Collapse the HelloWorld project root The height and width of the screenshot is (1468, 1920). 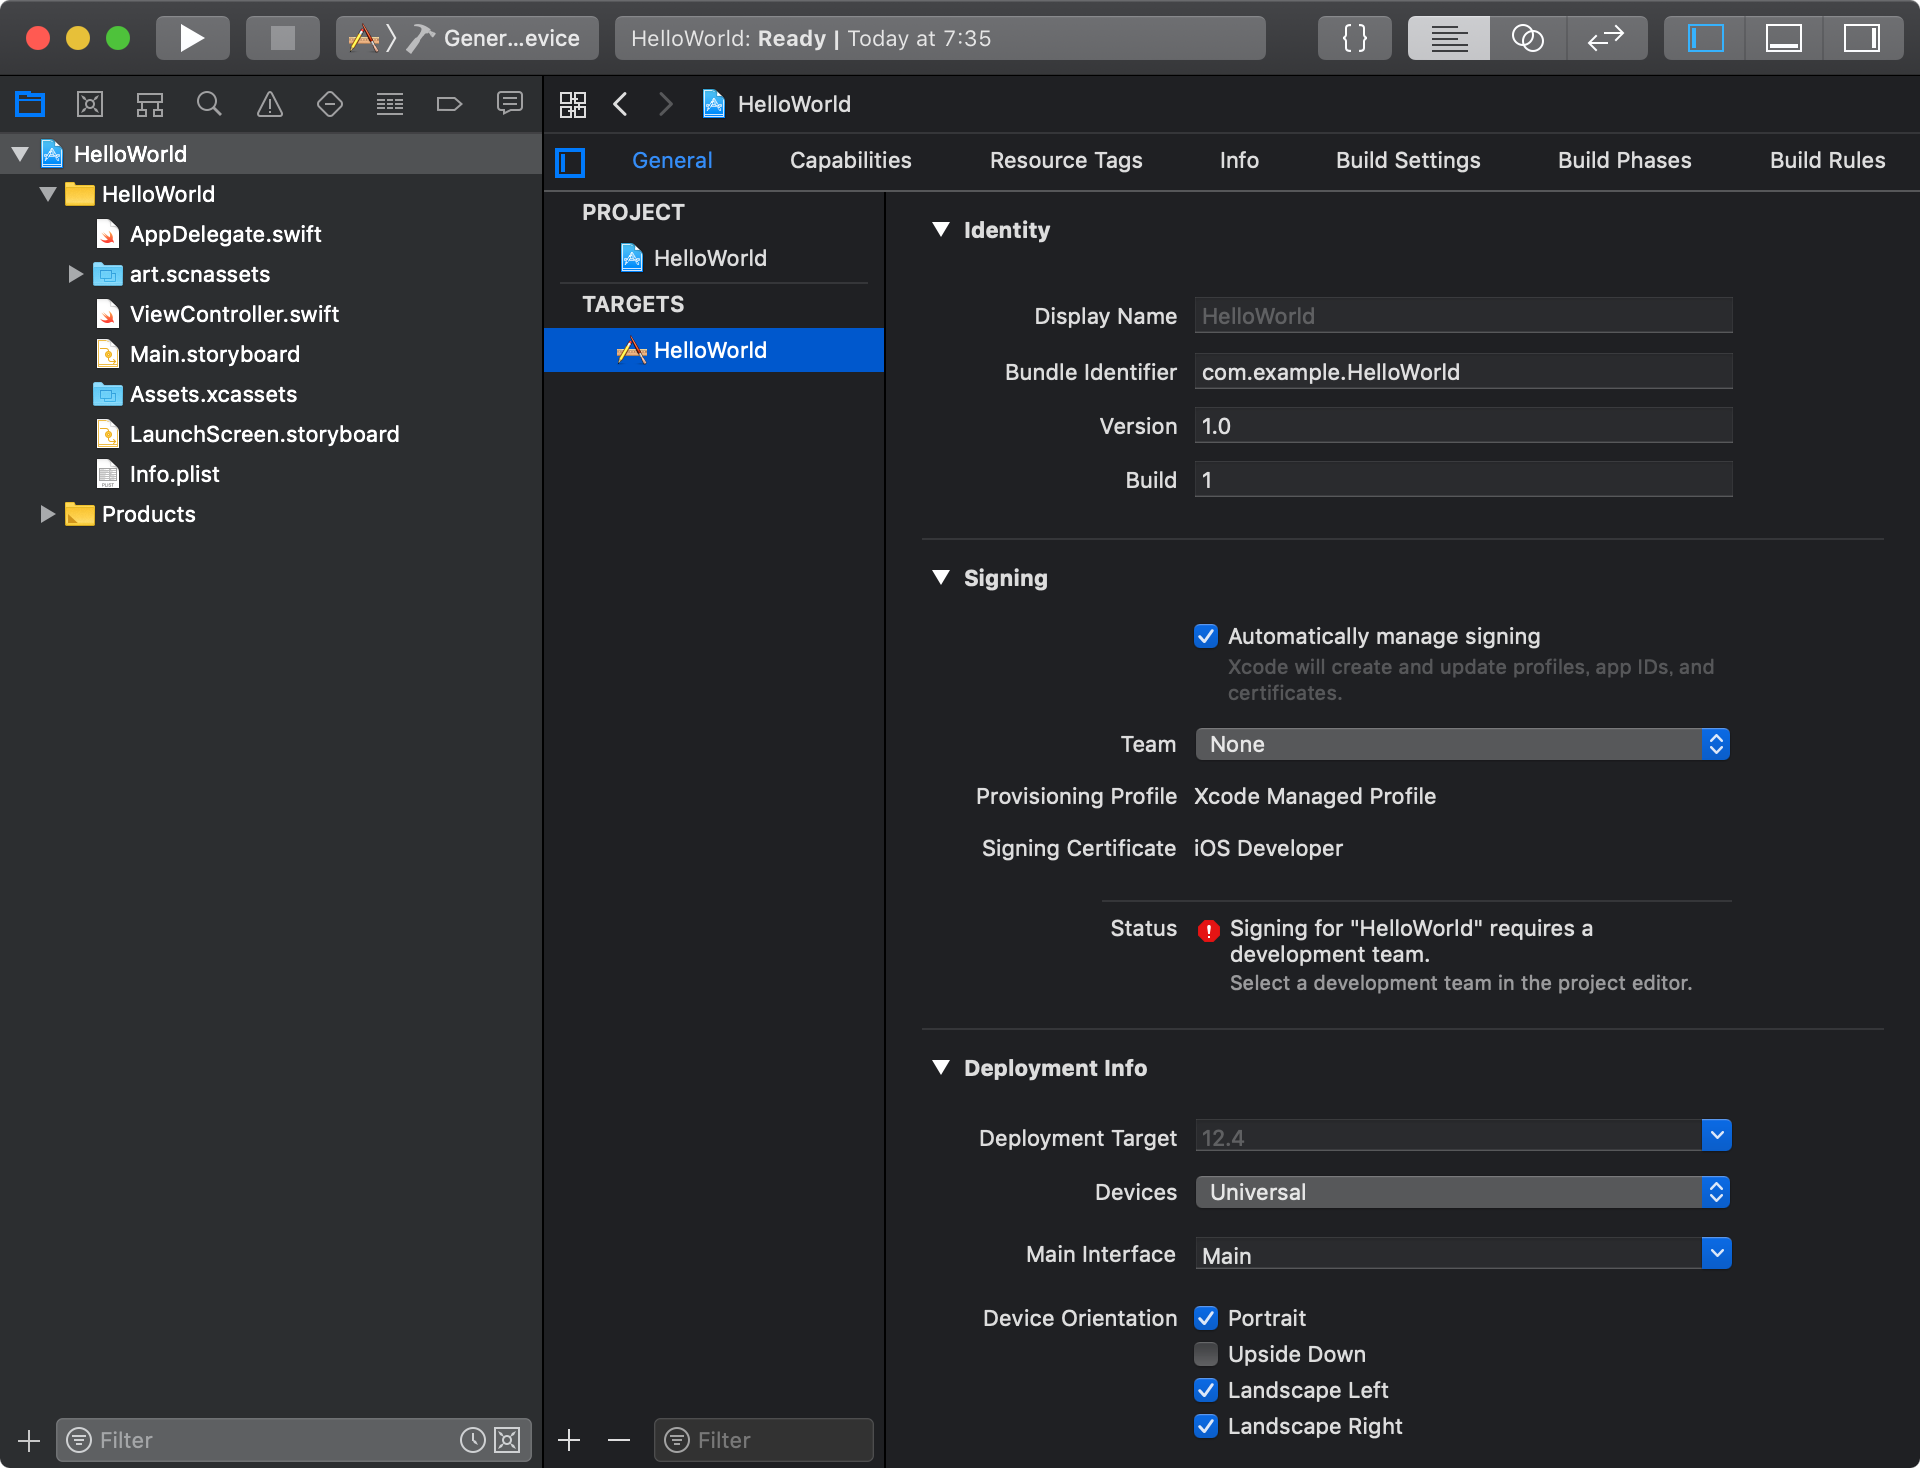(20, 154)
